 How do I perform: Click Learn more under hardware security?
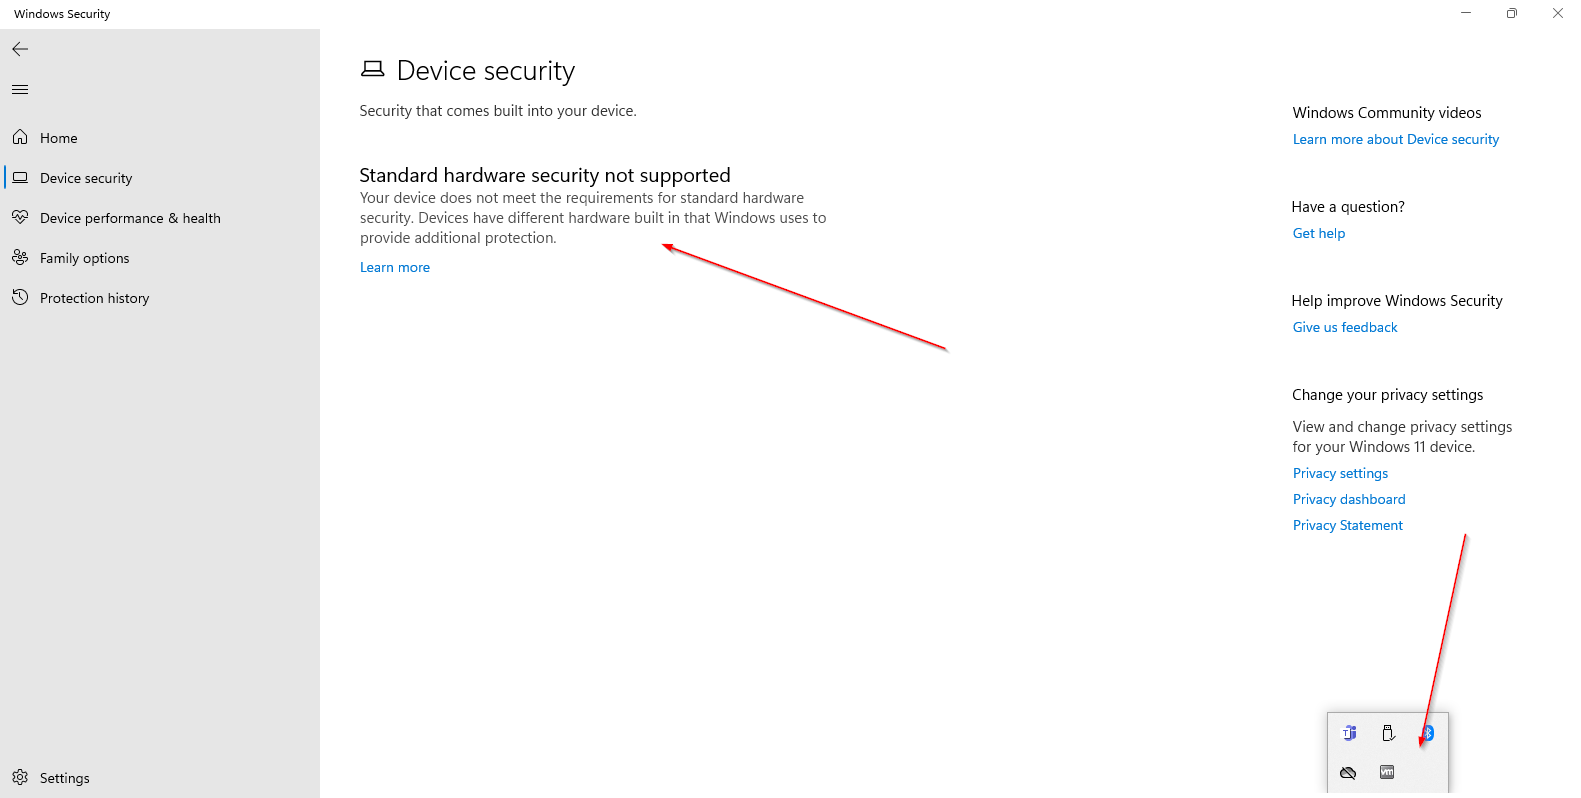point(395,267)
